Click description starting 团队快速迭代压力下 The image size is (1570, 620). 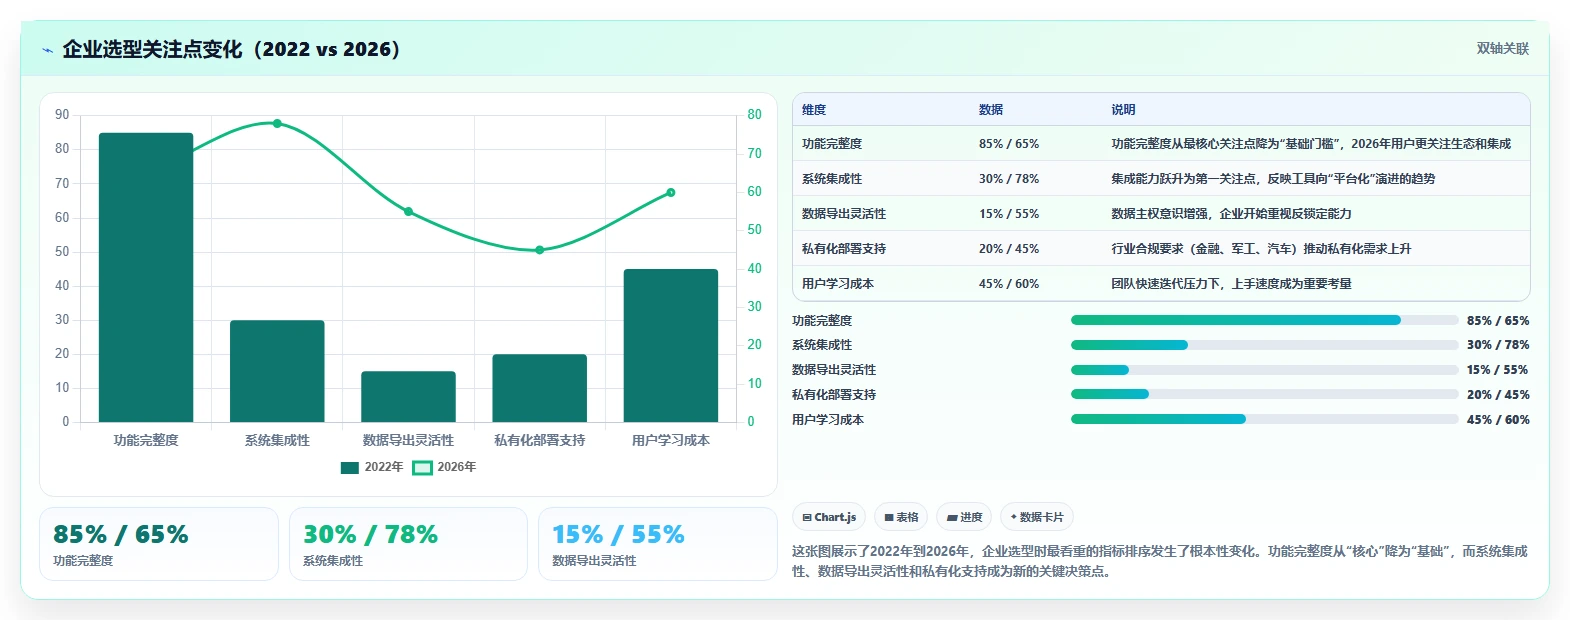(x=1231, y=284)
